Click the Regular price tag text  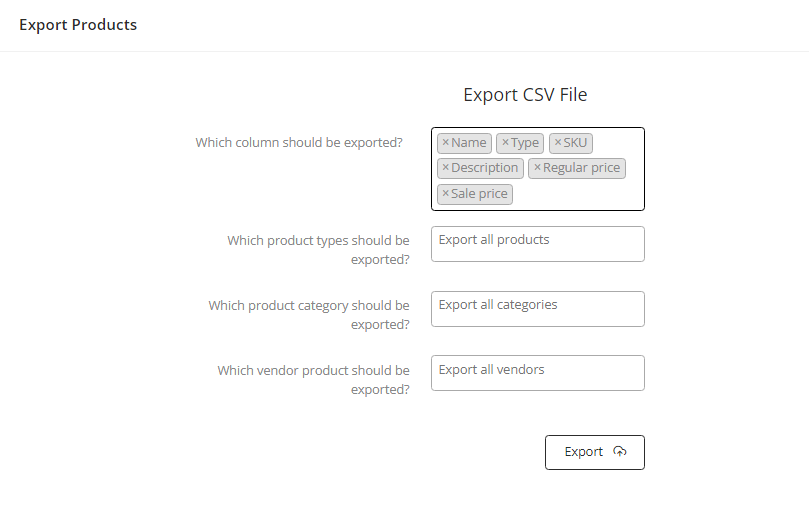coord(582,168)
